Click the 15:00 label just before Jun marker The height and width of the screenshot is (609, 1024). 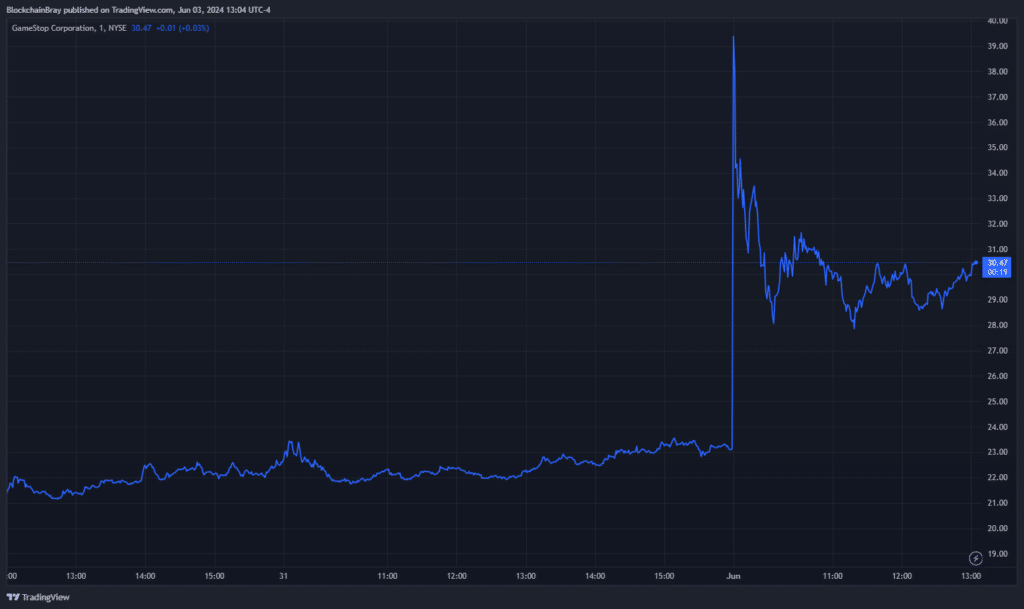pyautogui.click(x=664, y=576)
